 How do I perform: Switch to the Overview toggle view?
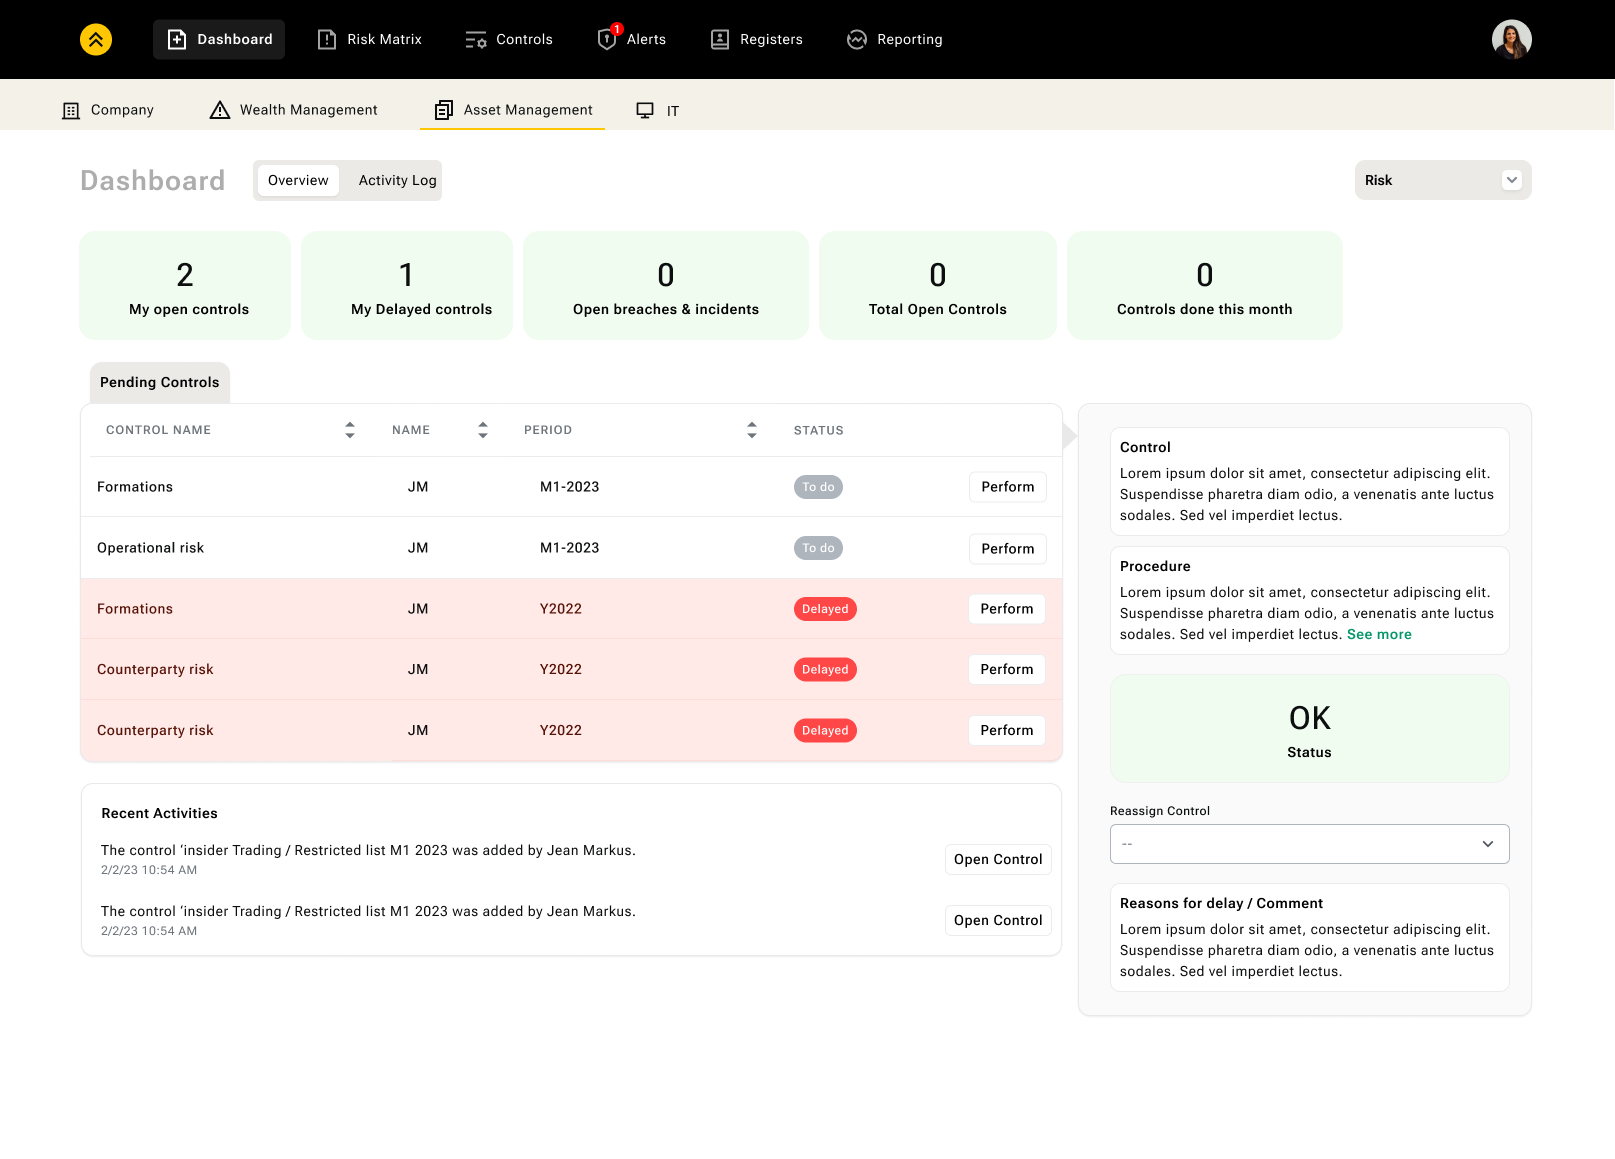[x=298, y=181]
